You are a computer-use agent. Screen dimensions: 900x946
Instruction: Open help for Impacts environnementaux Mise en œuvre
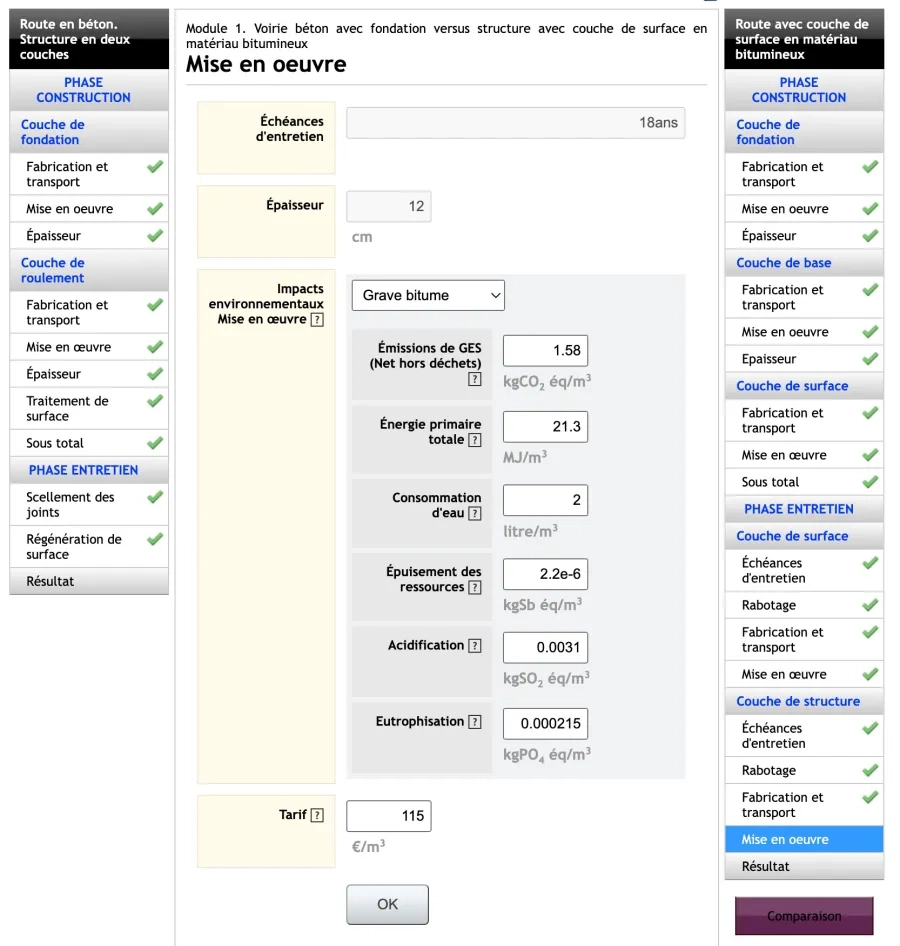(x=317, y=320)
